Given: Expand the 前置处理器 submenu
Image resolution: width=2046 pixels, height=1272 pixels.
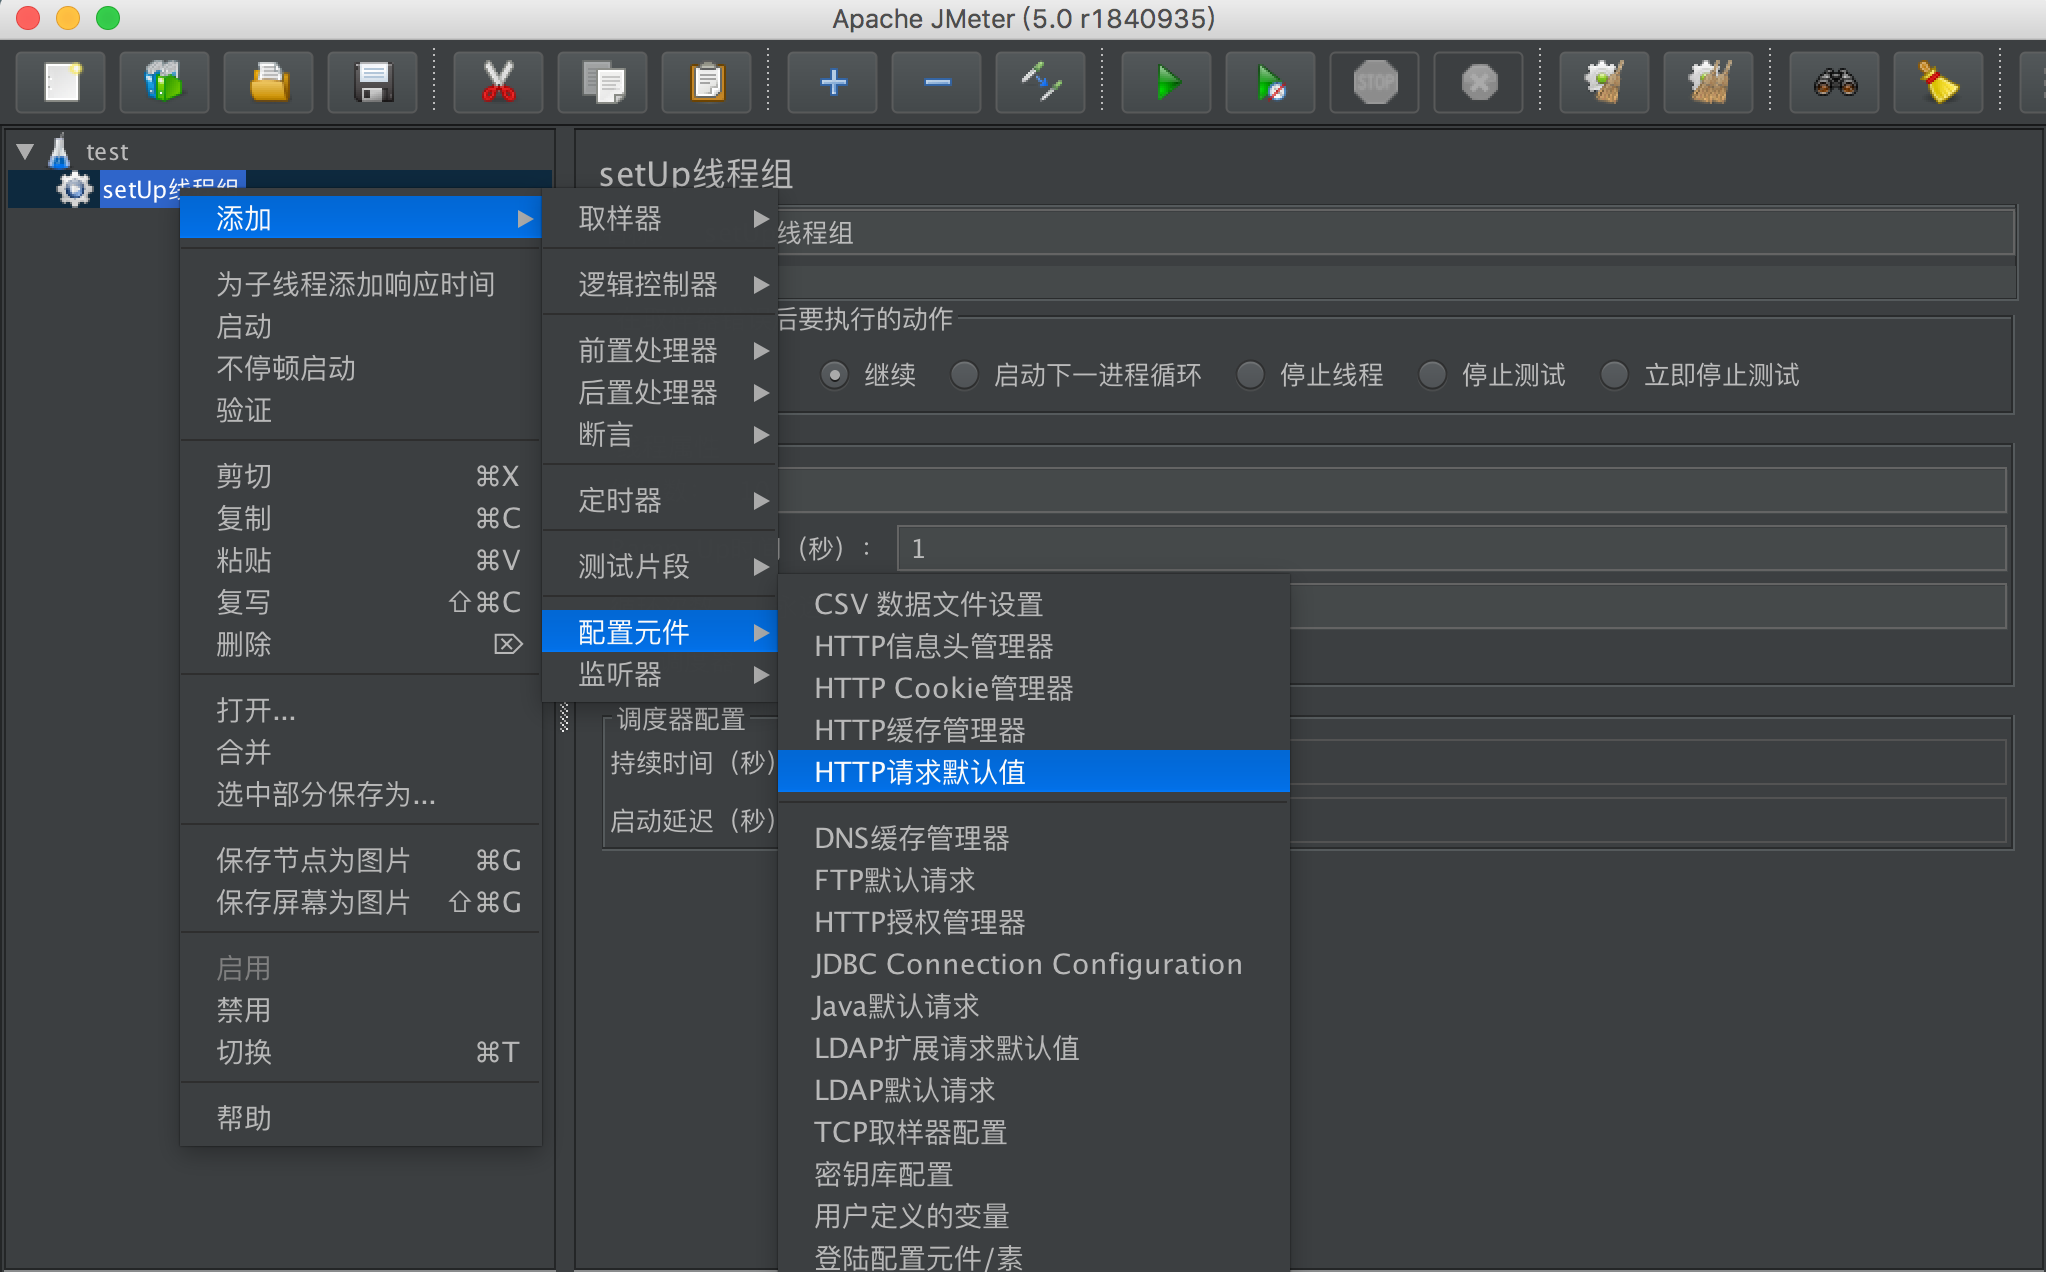Looking at the screenshot, I should pyautogui.click(x=660, y=350).
